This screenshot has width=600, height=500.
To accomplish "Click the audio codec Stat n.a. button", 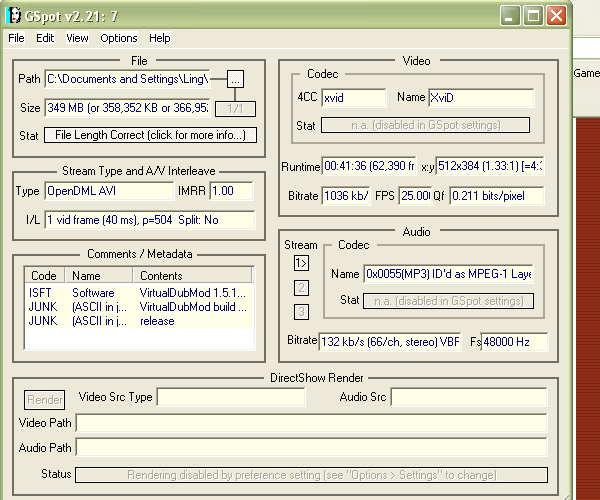I will click(448, 301).
